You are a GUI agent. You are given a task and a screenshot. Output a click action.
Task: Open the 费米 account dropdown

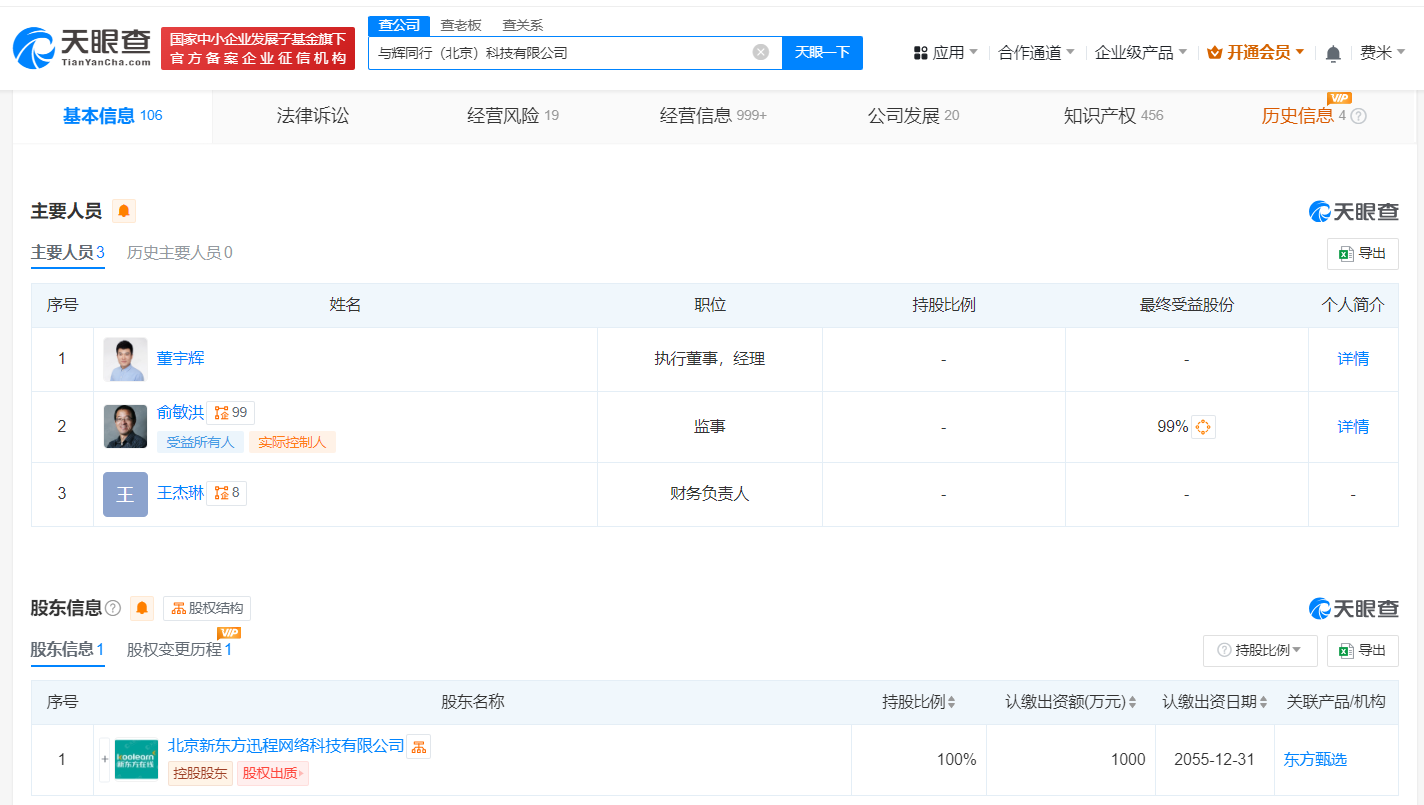coord(1383,52)
